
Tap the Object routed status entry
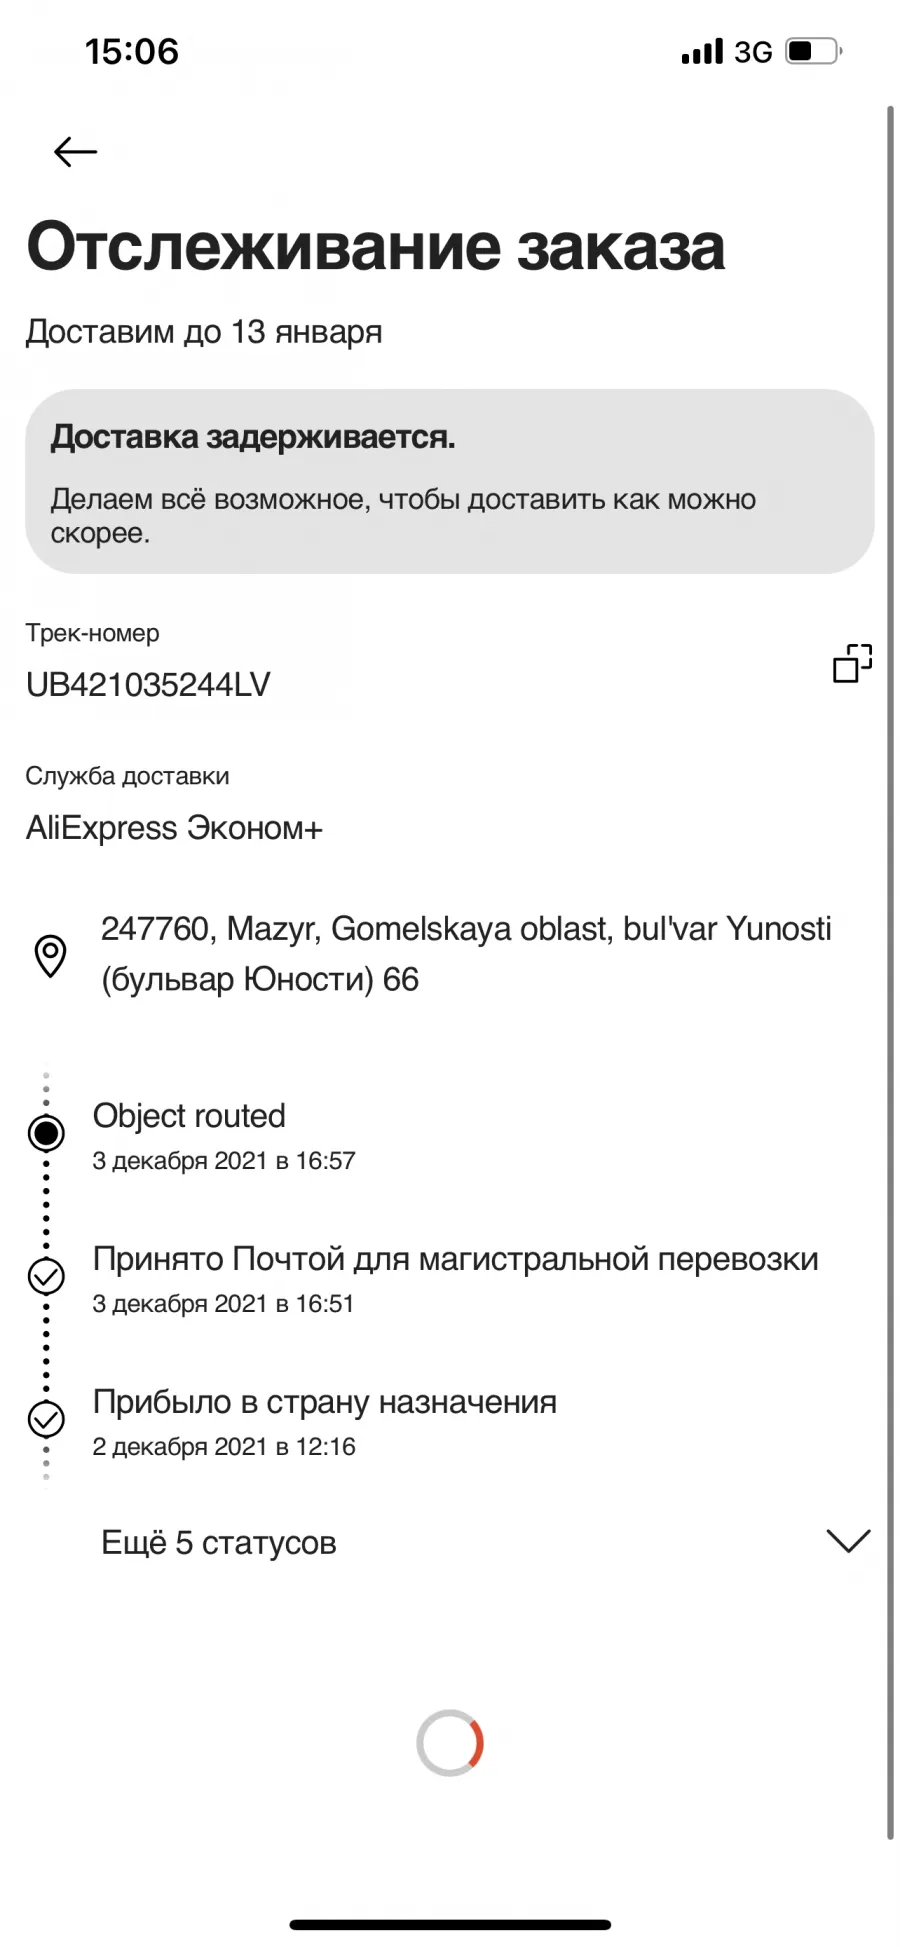[x=224, y=1136]
